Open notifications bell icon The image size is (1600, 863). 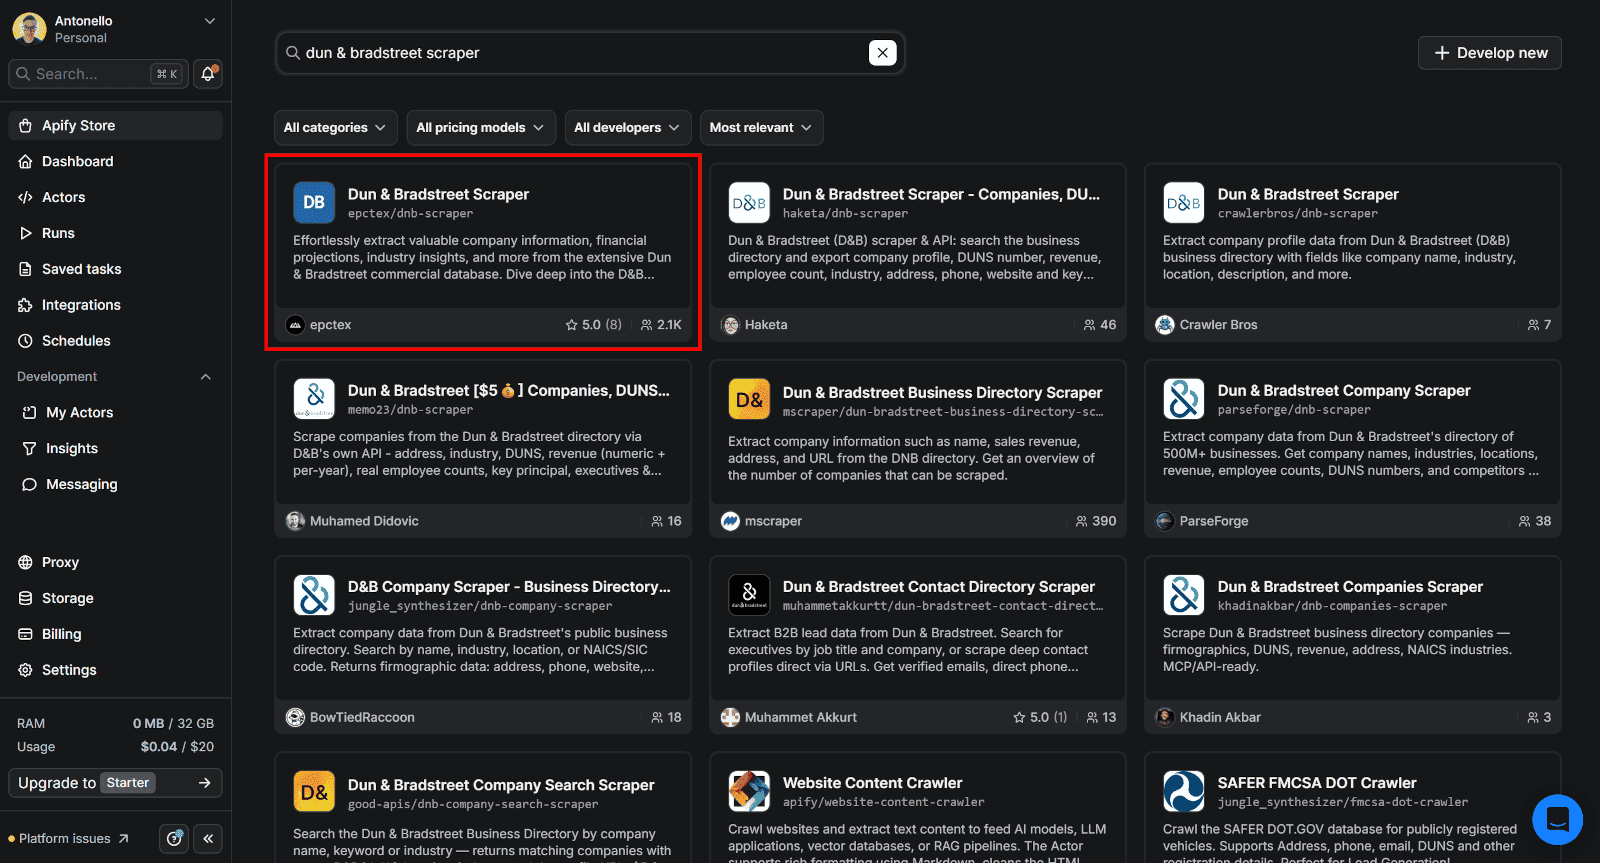tap(208, 74)
